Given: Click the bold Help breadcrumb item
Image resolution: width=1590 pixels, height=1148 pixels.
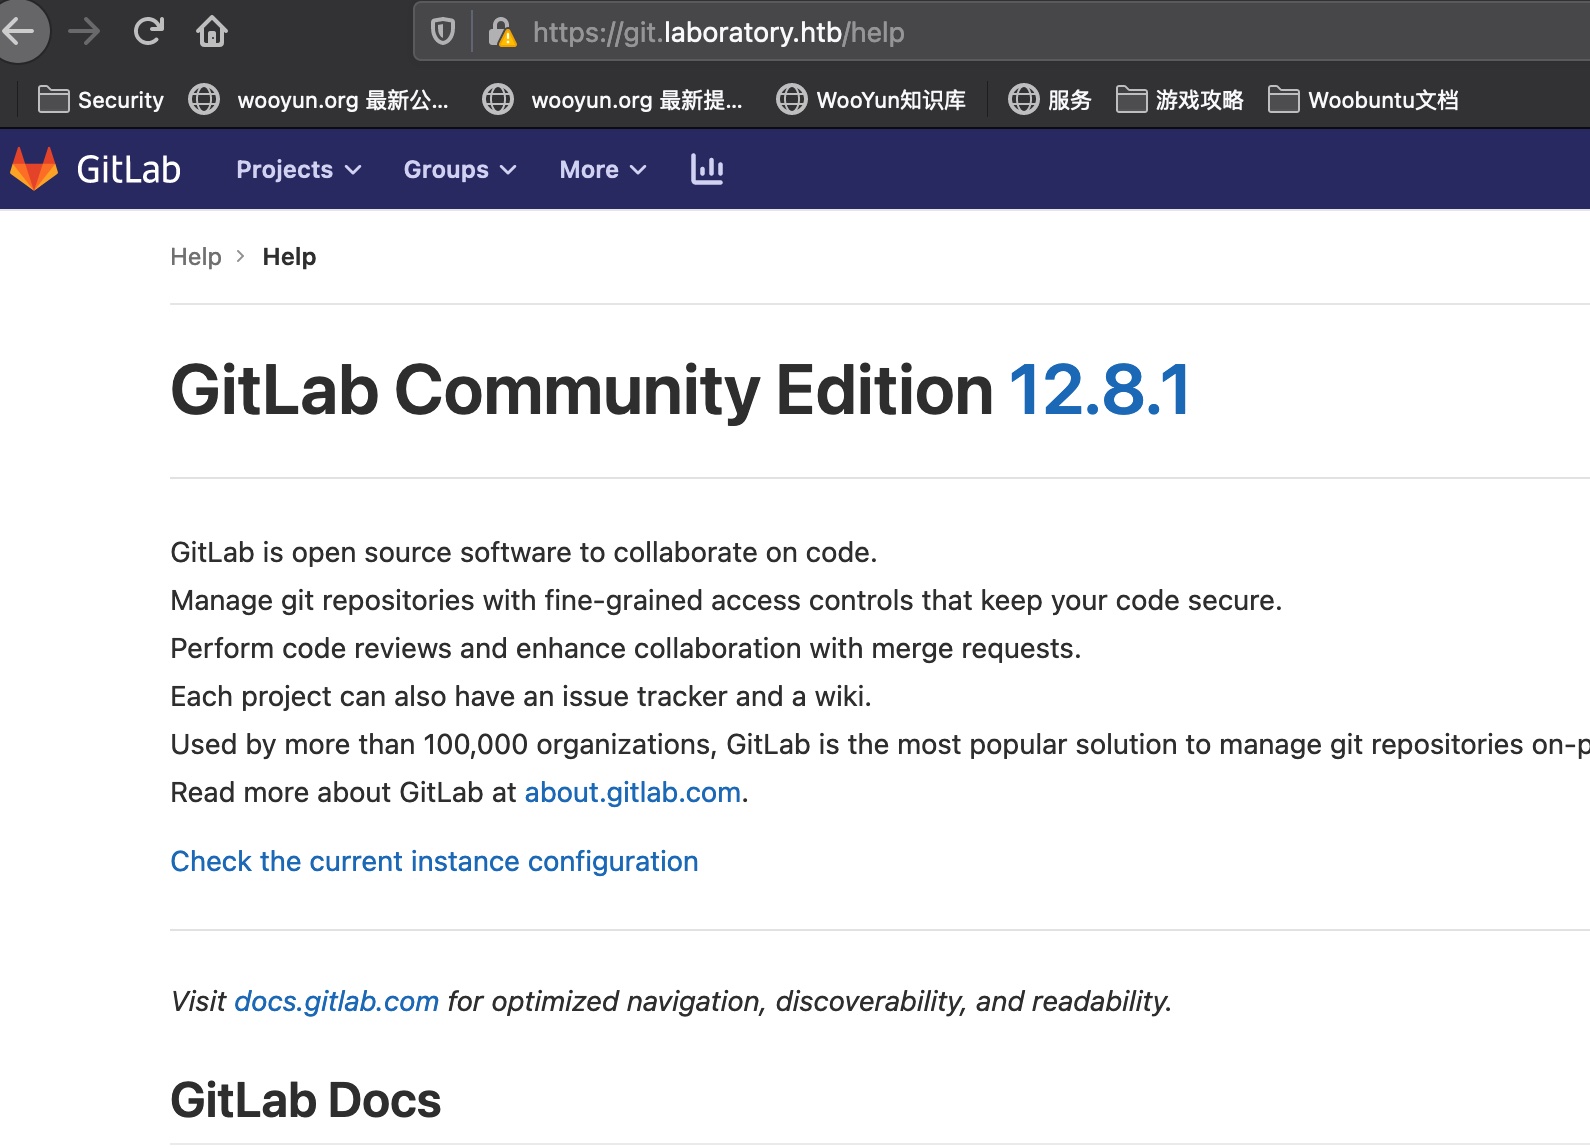Looking at the screenshot, I should pyautogui.click(x=289, y=257).
